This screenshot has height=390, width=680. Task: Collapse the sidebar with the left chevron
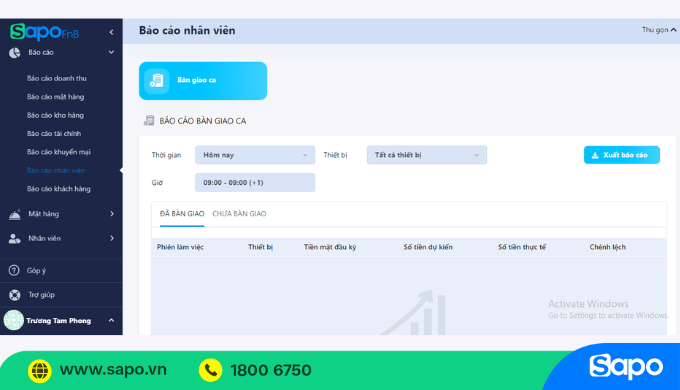(x=111, y=32)
